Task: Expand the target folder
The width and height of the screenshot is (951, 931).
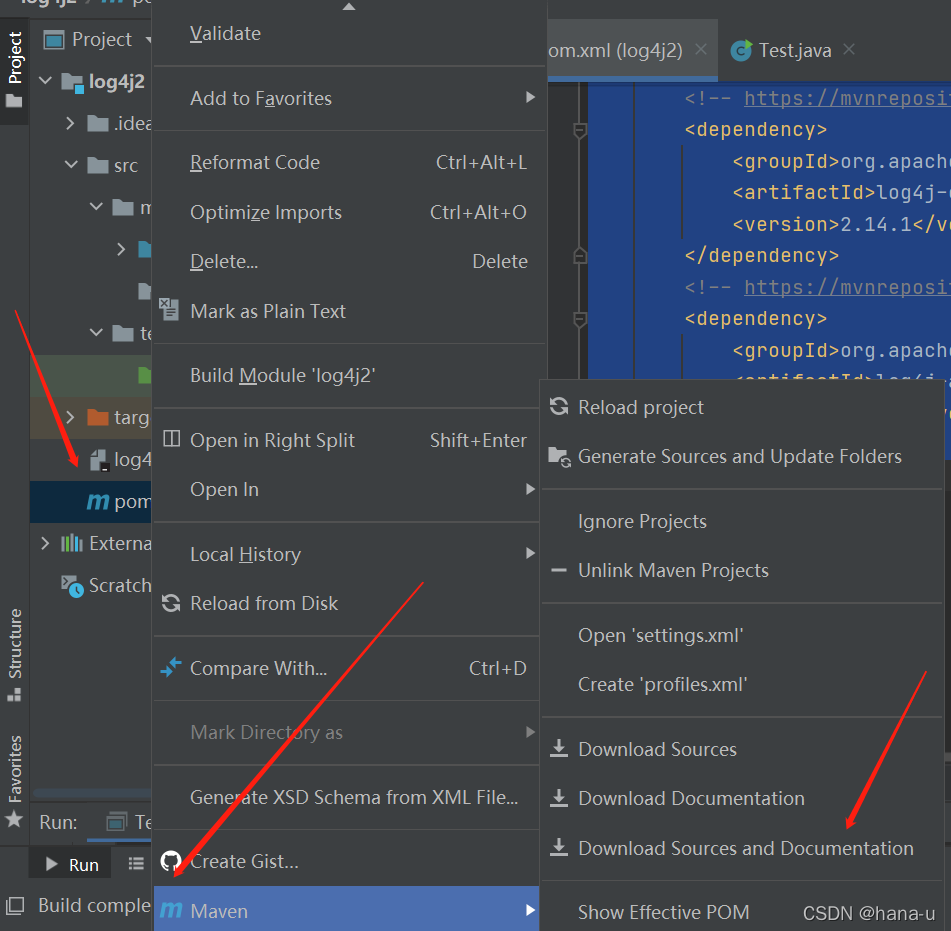Action: pyautogui.click(x=70, y=417)
